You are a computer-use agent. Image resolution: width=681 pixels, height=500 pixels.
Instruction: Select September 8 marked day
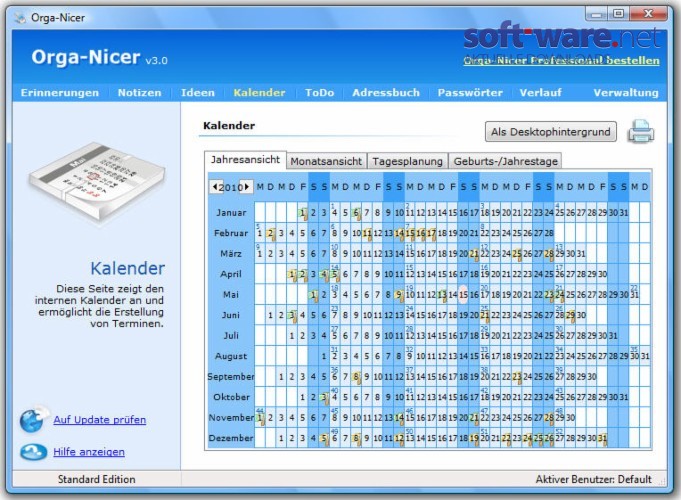[356, 377]
